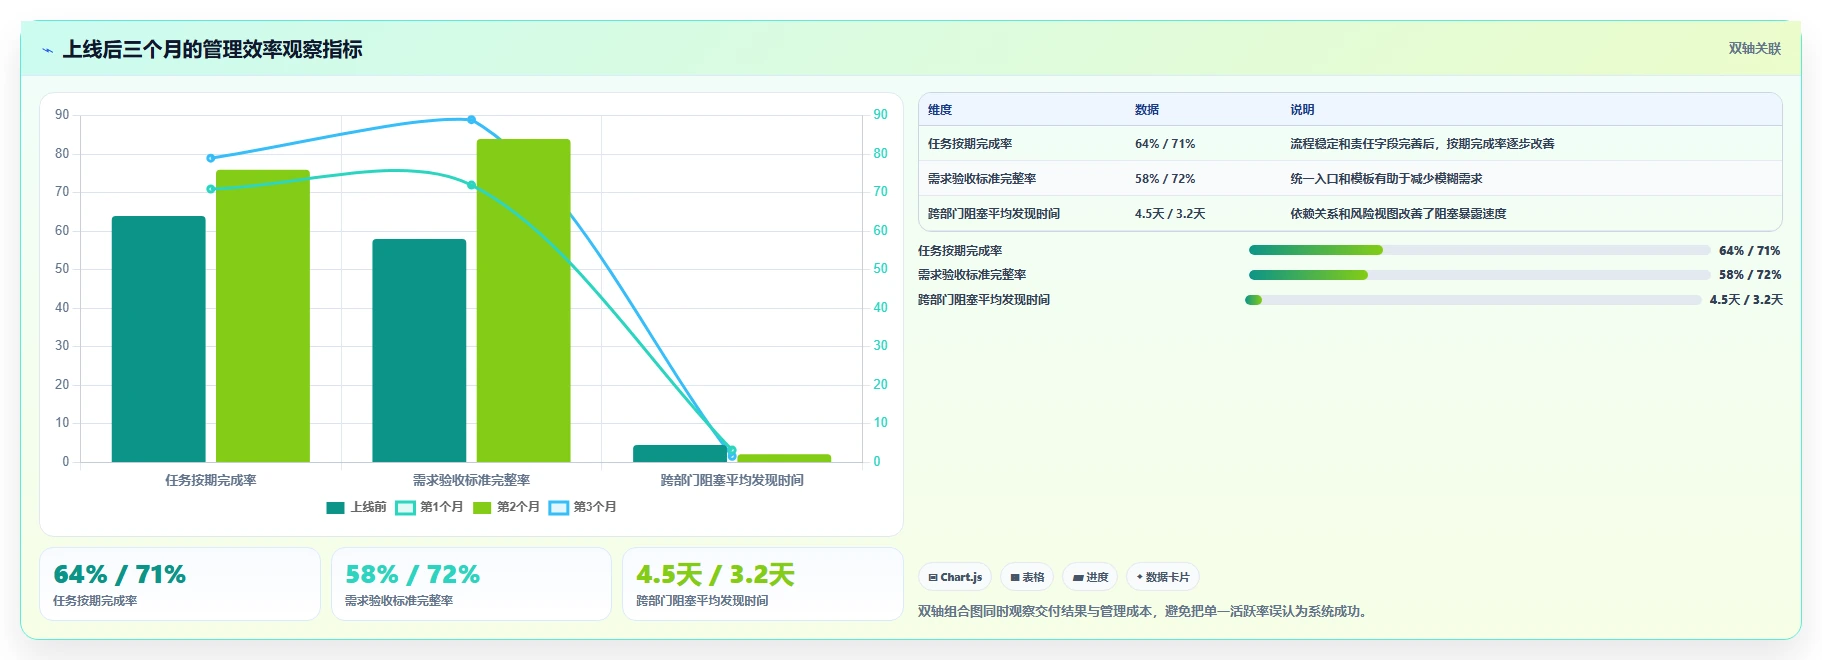The image size is (1822, 660).
Task: Open the 4.5天 / 3.2天 stat card
Action: [x=763, y=584]
